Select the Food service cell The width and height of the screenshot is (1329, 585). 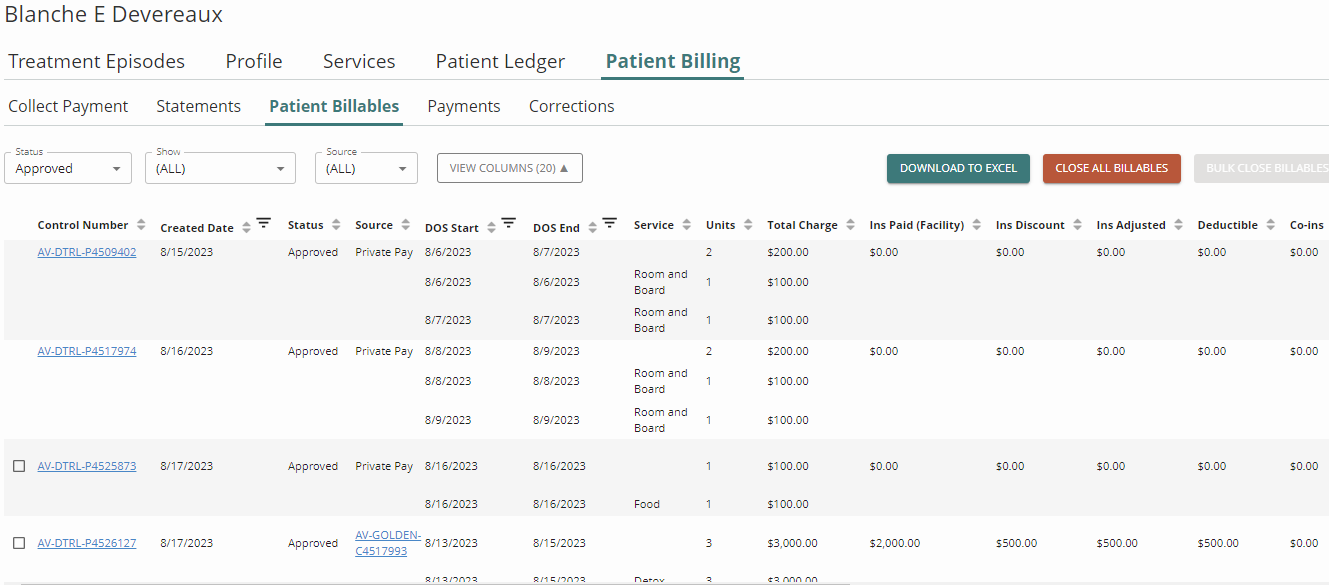647,504
